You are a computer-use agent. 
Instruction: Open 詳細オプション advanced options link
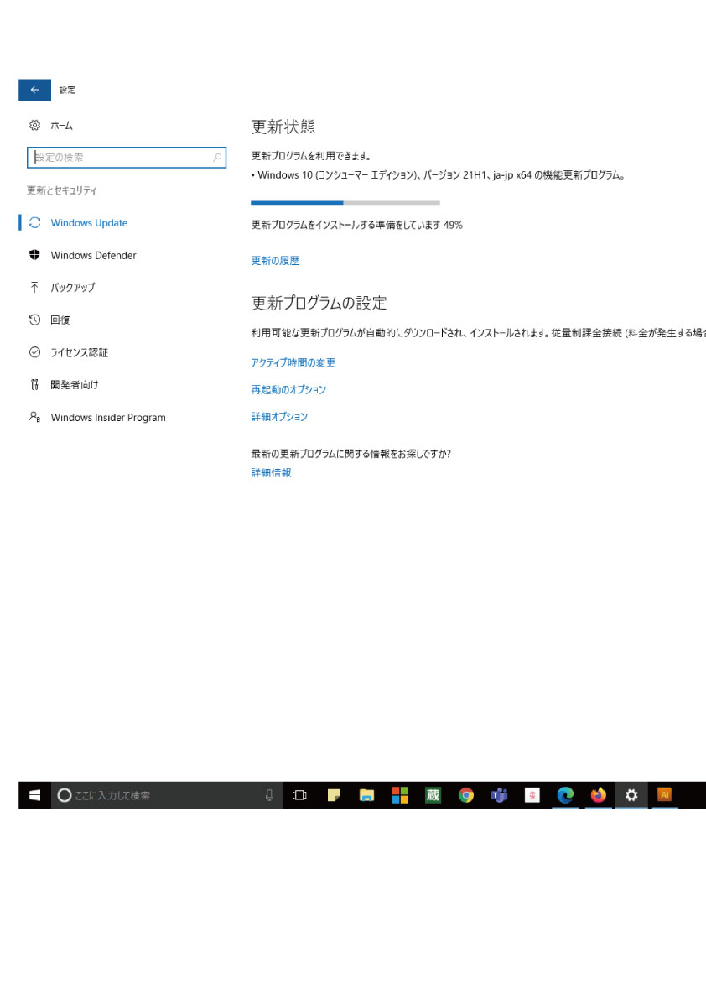pyautogui.click(x=279, y=417)
